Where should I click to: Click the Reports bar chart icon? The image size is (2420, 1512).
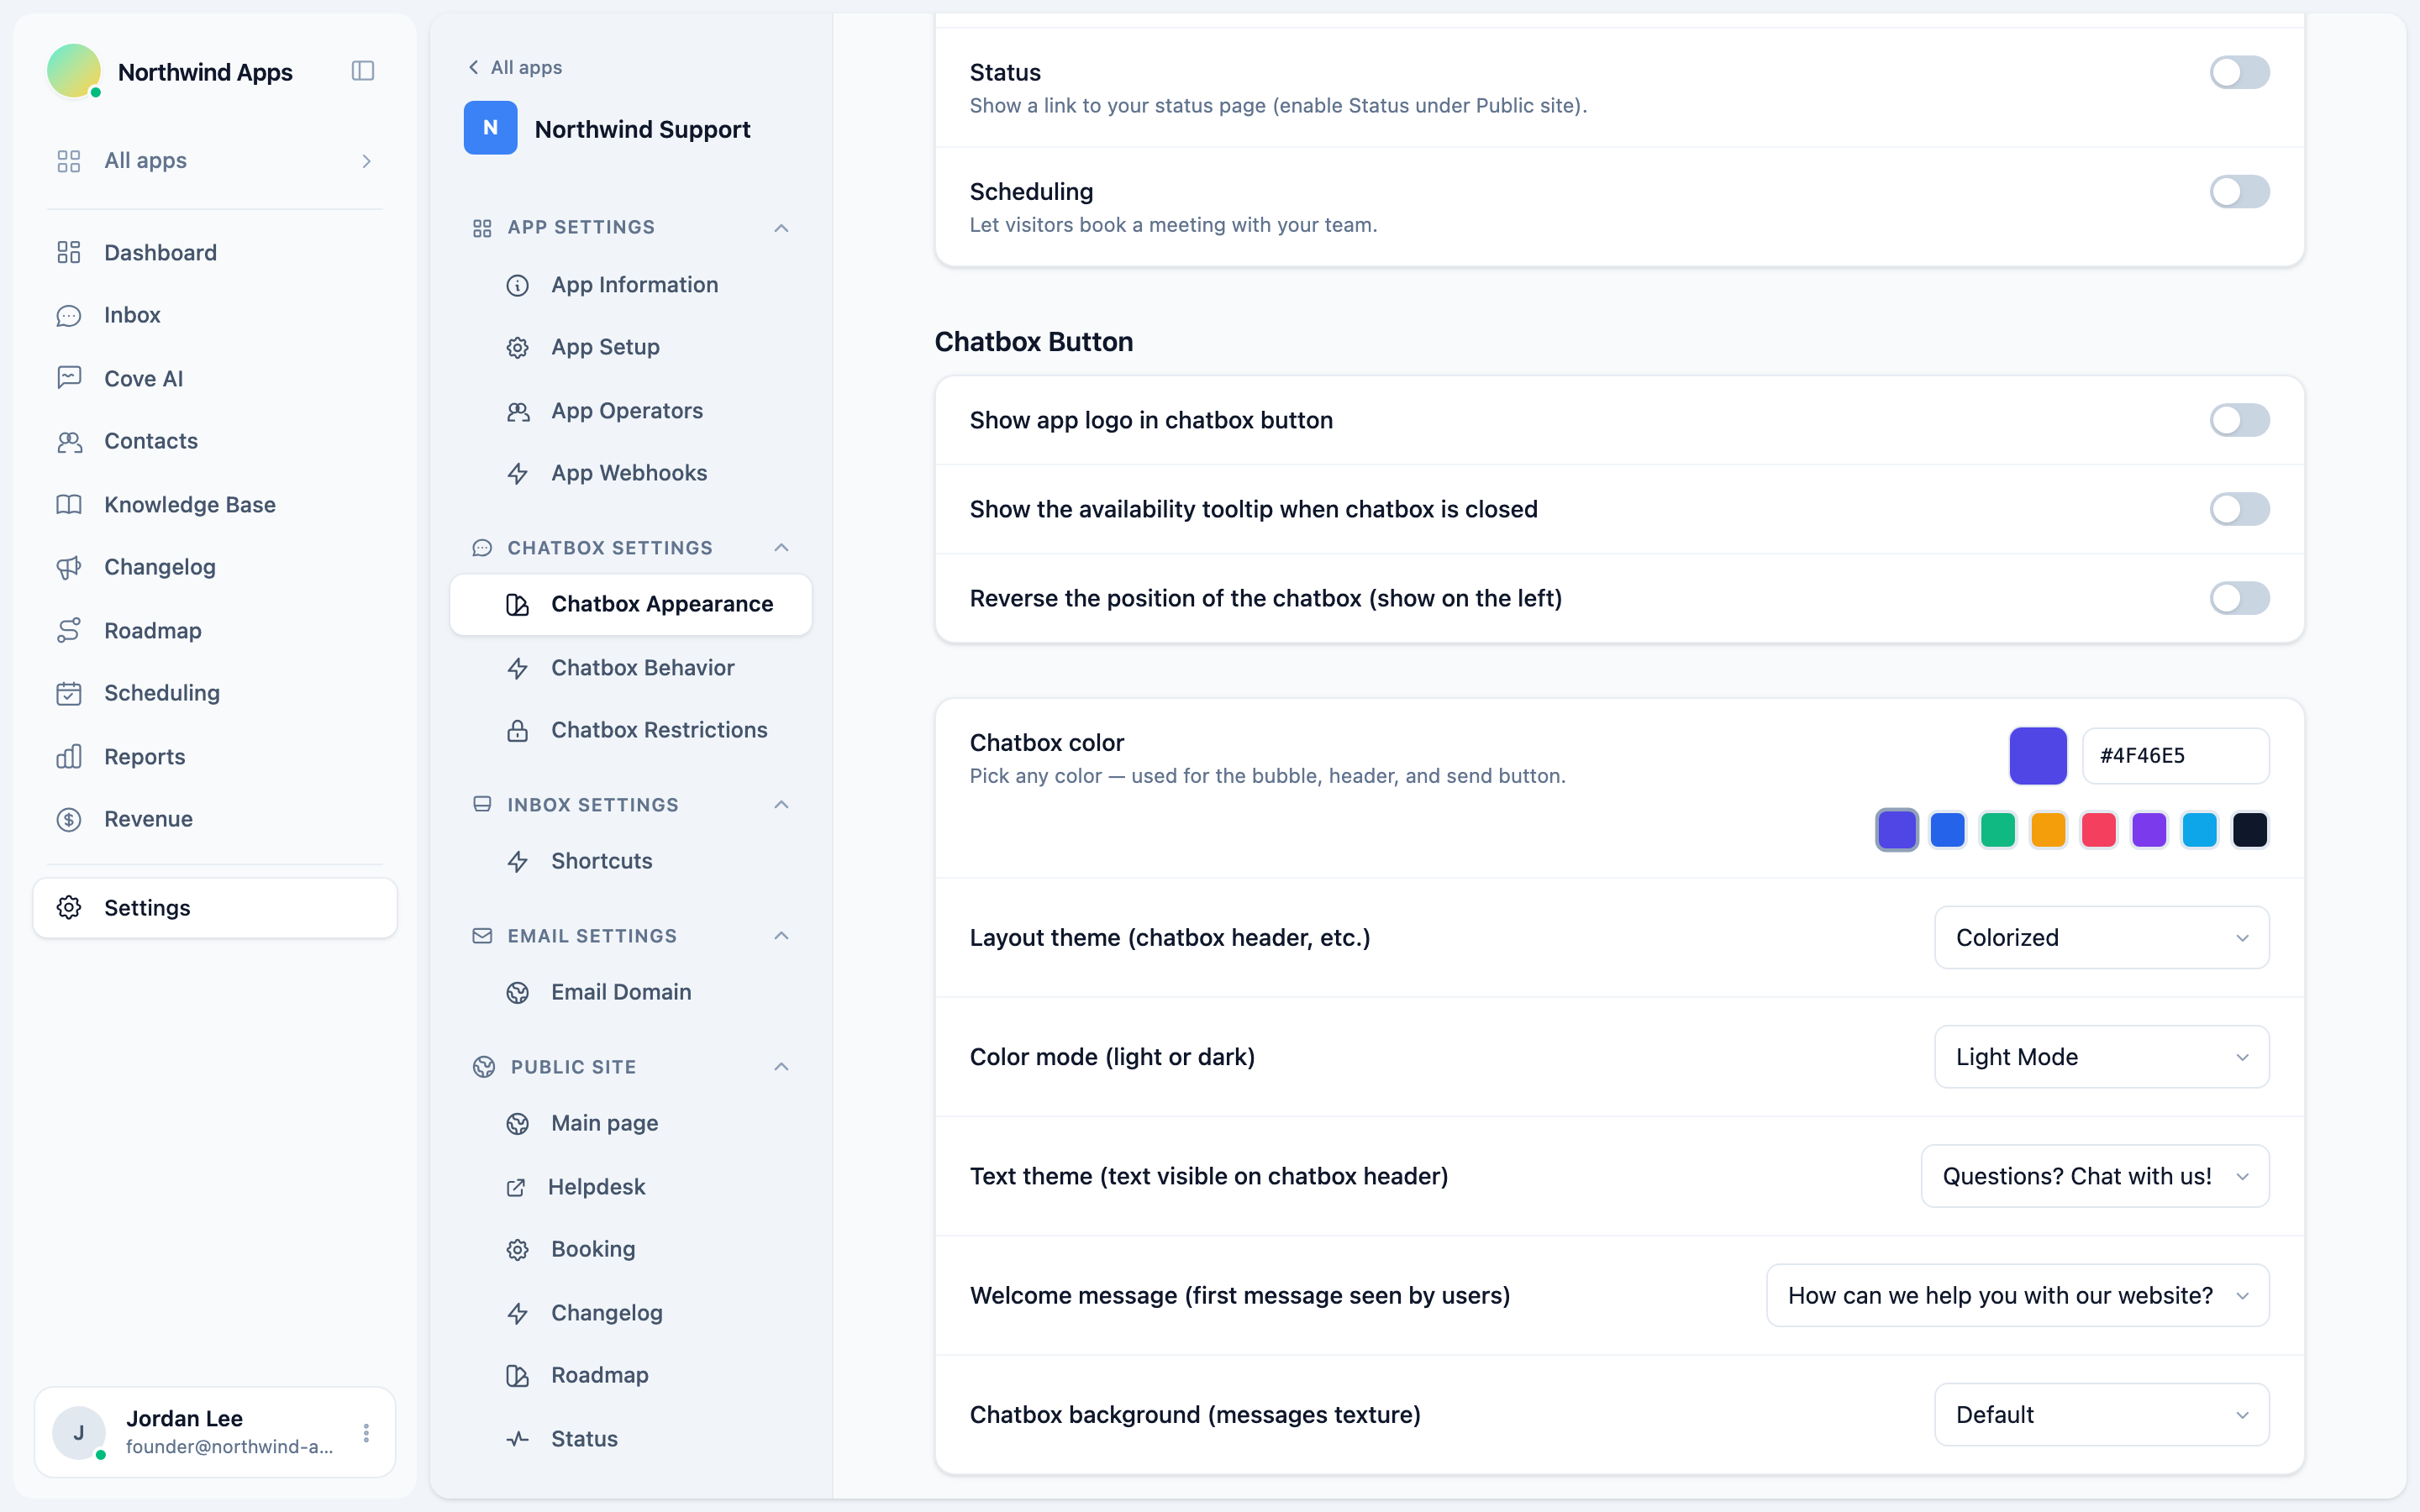(x=69, y=756)
